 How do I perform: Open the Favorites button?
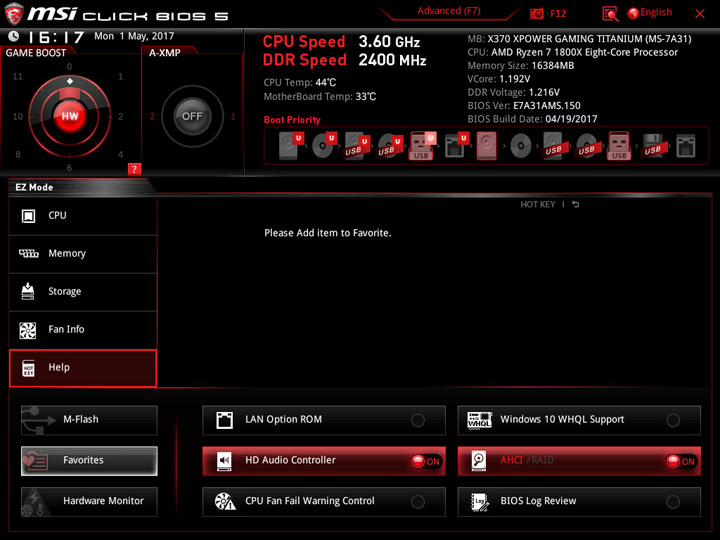coord(89,461)
